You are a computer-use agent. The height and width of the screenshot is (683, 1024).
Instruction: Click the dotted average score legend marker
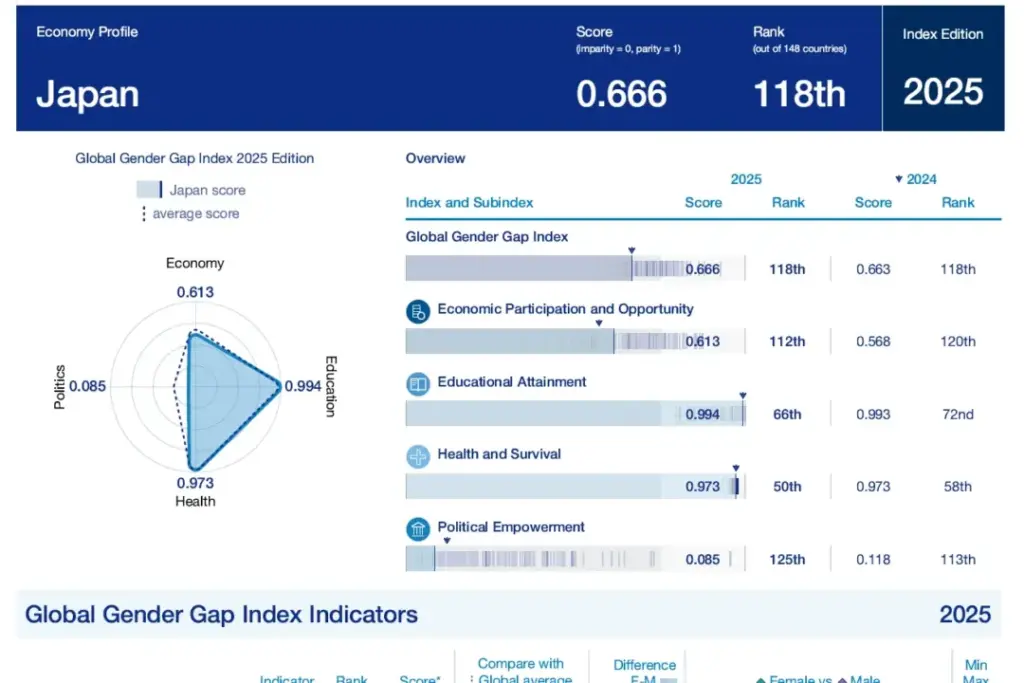click(x=143, y=214)
